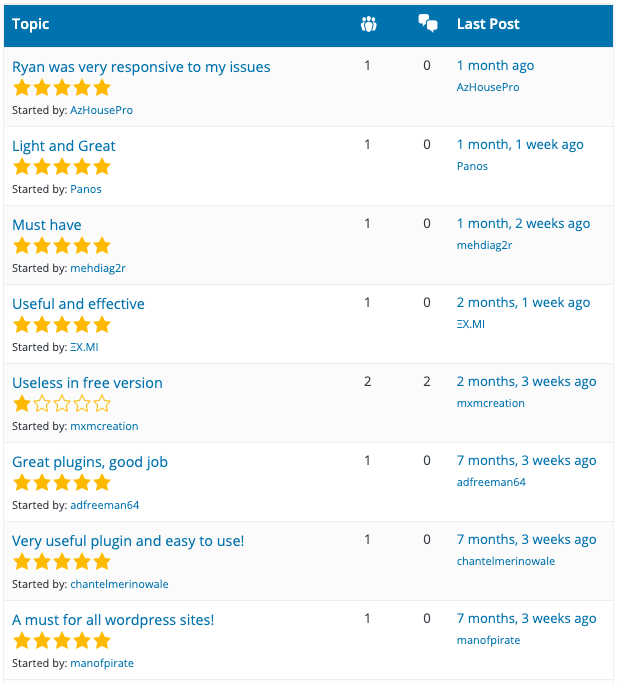
Task: Click star rating under A must for all wordpress sites!
Action: pyautogui.click(x=62, y=641)
